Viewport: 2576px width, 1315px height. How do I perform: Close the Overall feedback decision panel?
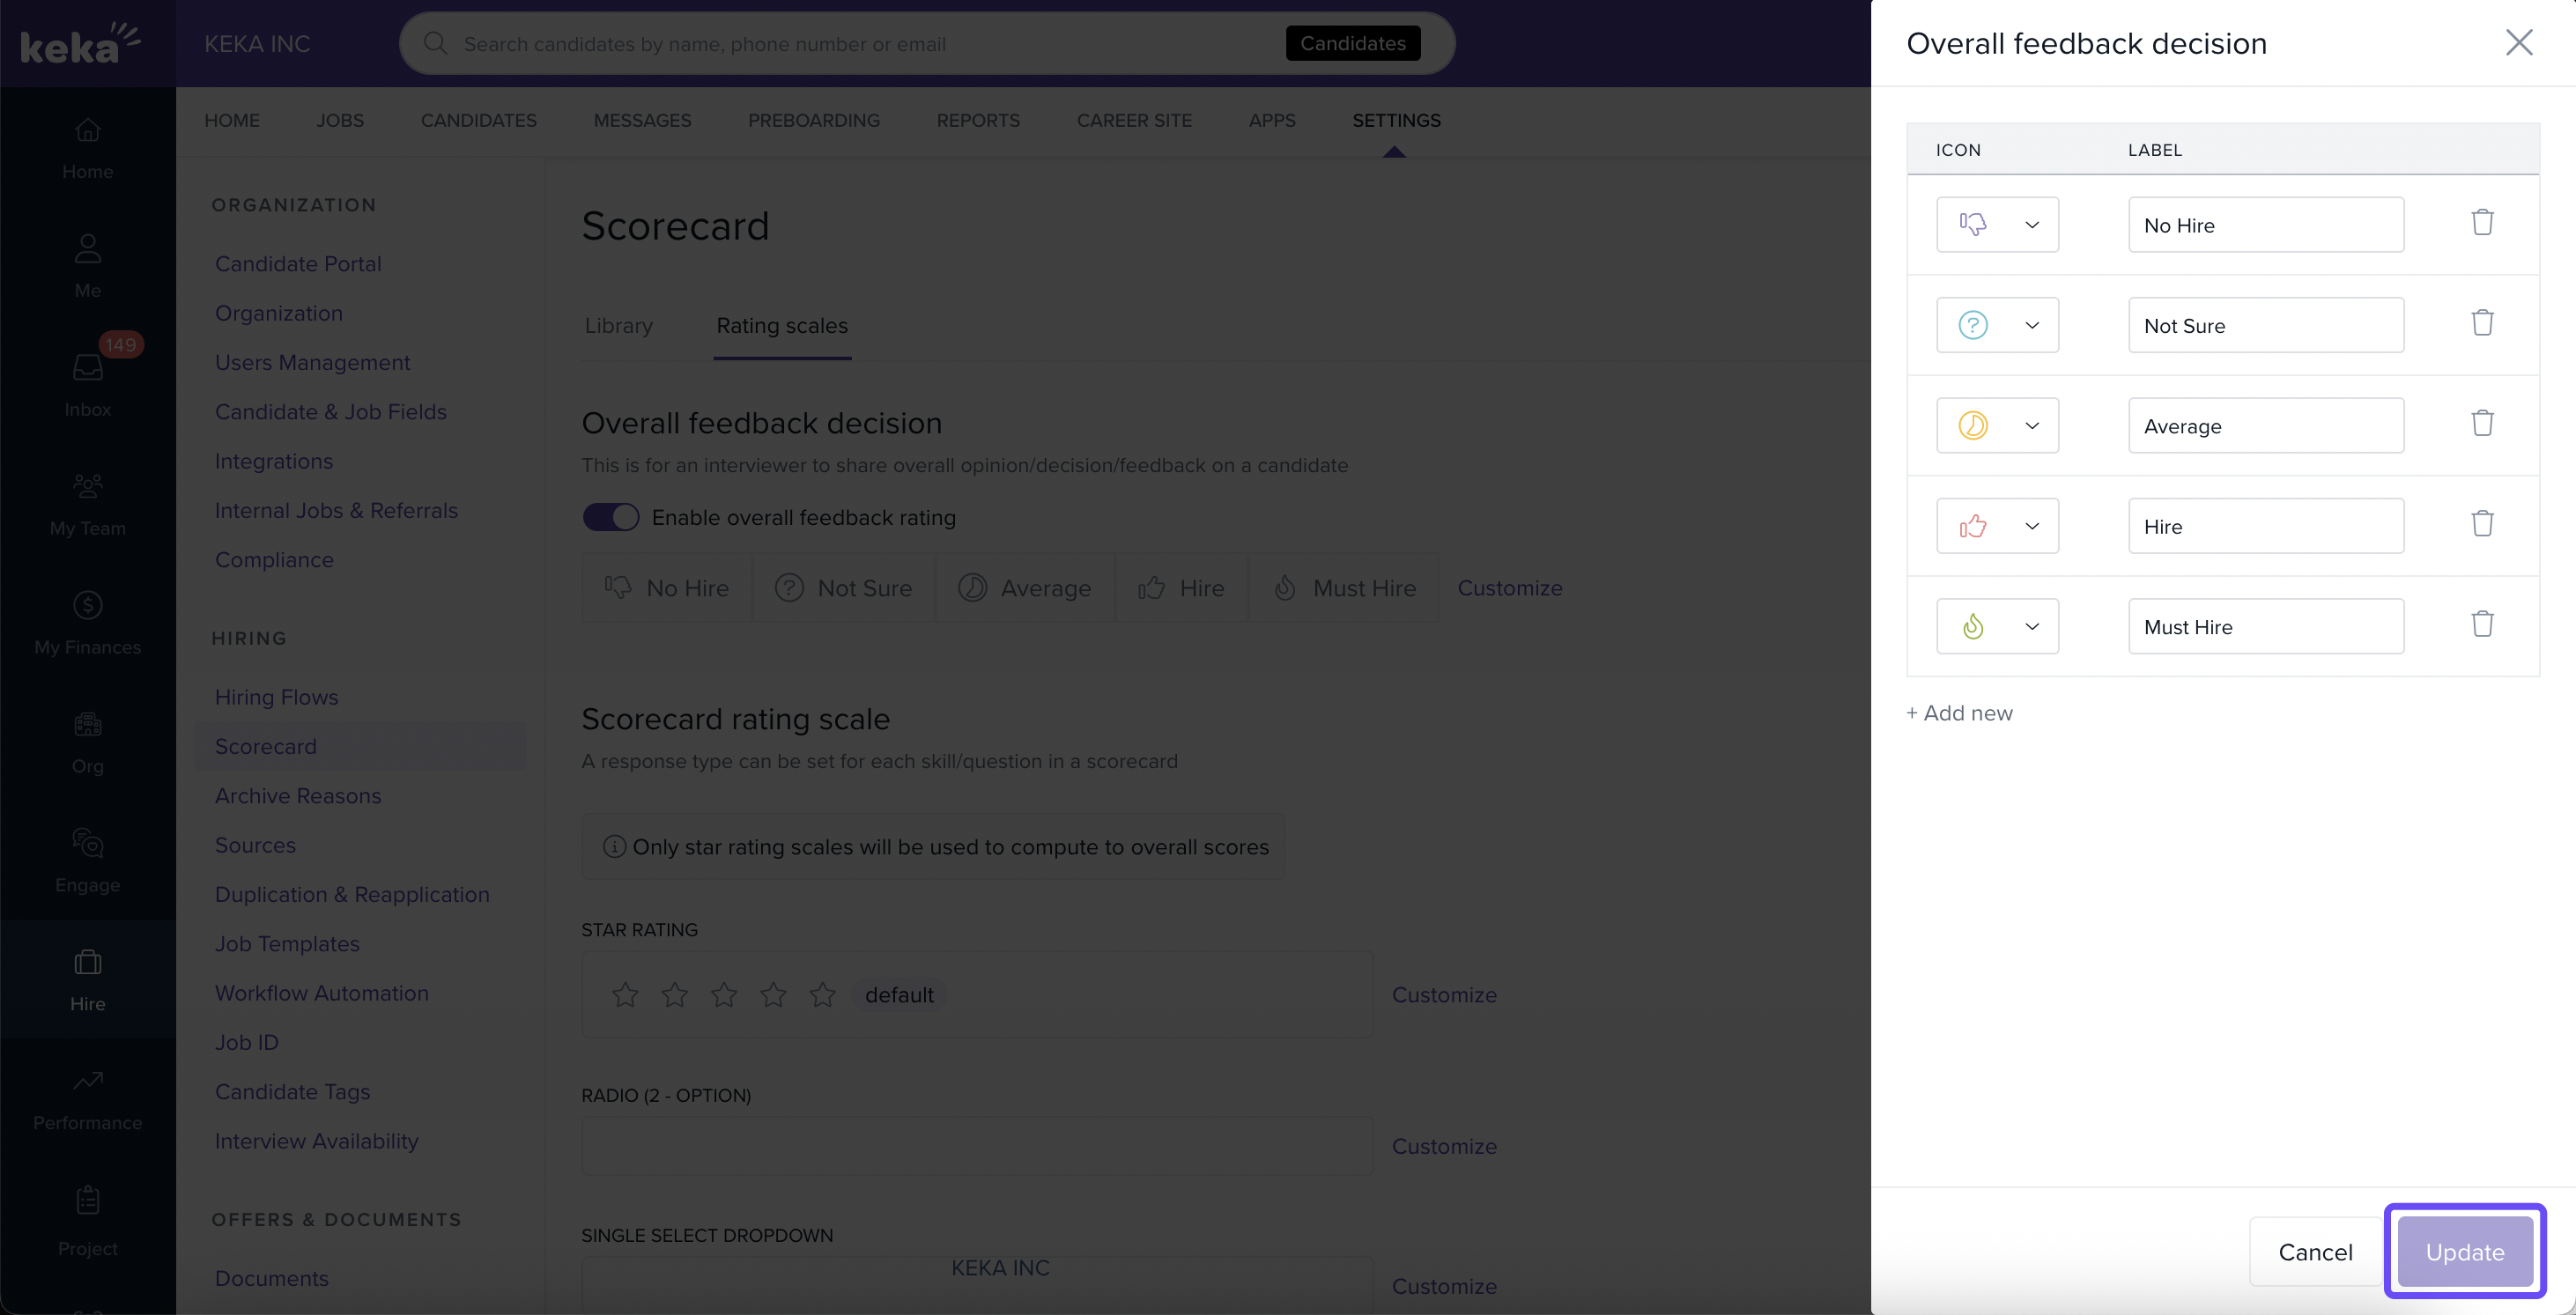click(x=2518, y=42)
